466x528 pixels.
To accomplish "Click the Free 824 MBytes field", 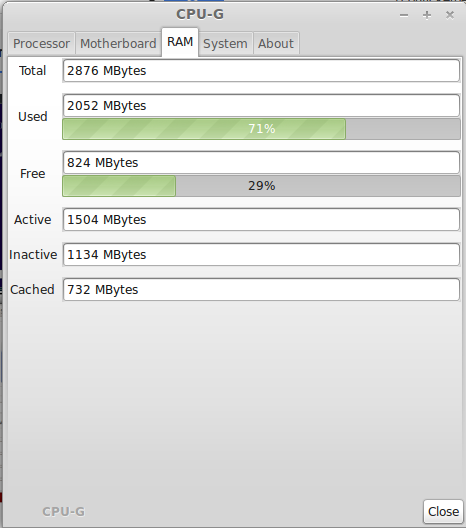I will coord(261,163).
